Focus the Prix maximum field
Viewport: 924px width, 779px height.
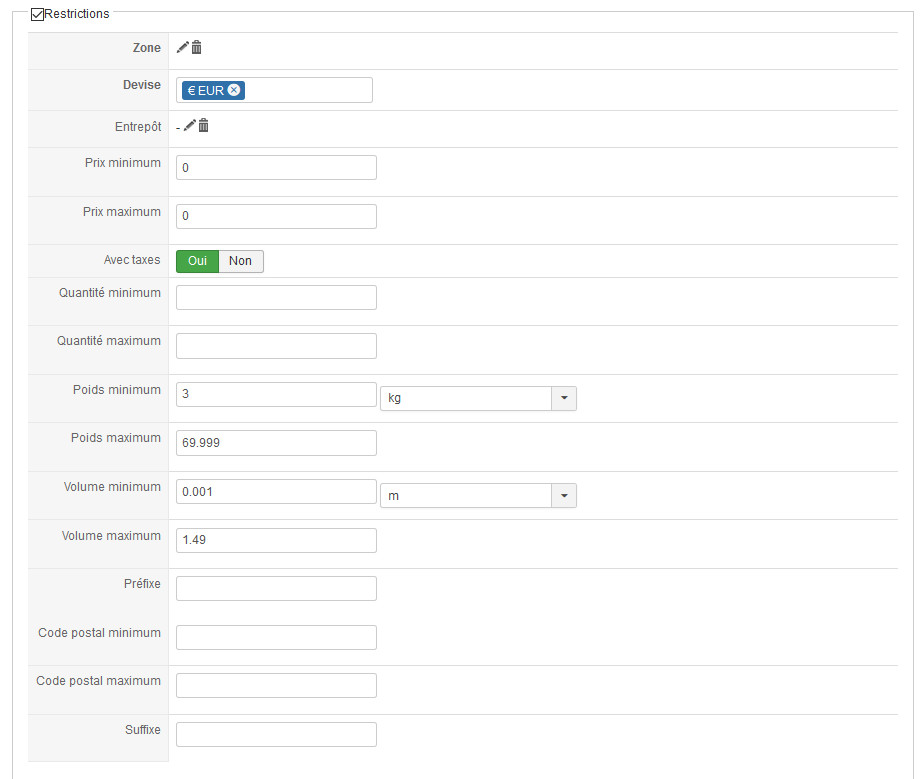click(x=276, y=216)
